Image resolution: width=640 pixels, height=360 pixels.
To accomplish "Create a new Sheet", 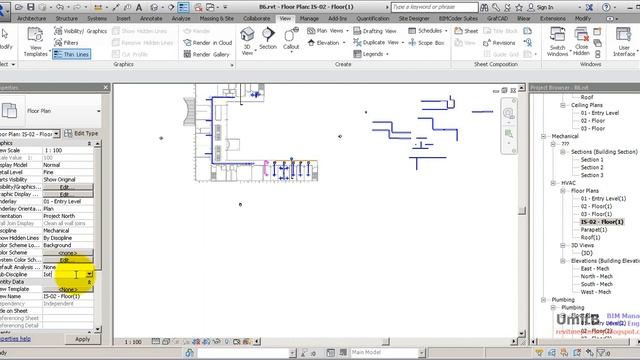I will 466,31.
